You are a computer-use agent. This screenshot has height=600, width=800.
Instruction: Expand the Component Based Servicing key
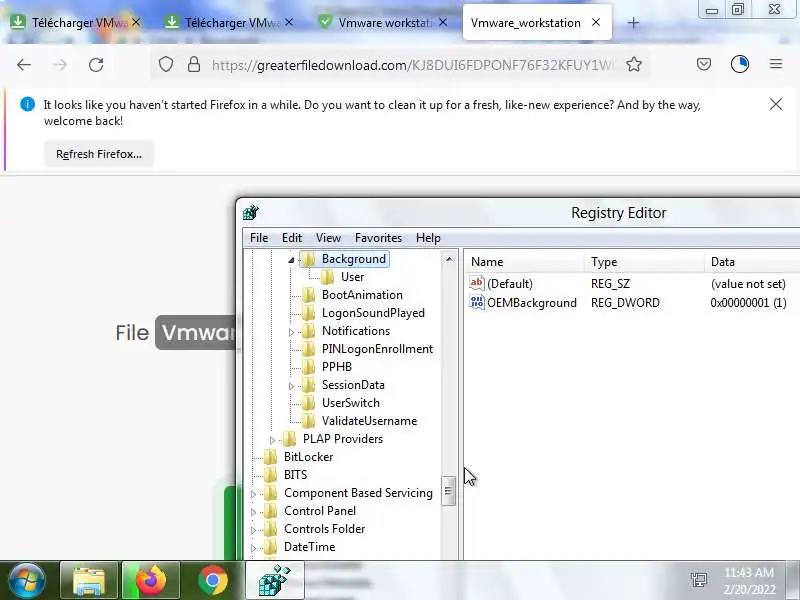(253, 493)
